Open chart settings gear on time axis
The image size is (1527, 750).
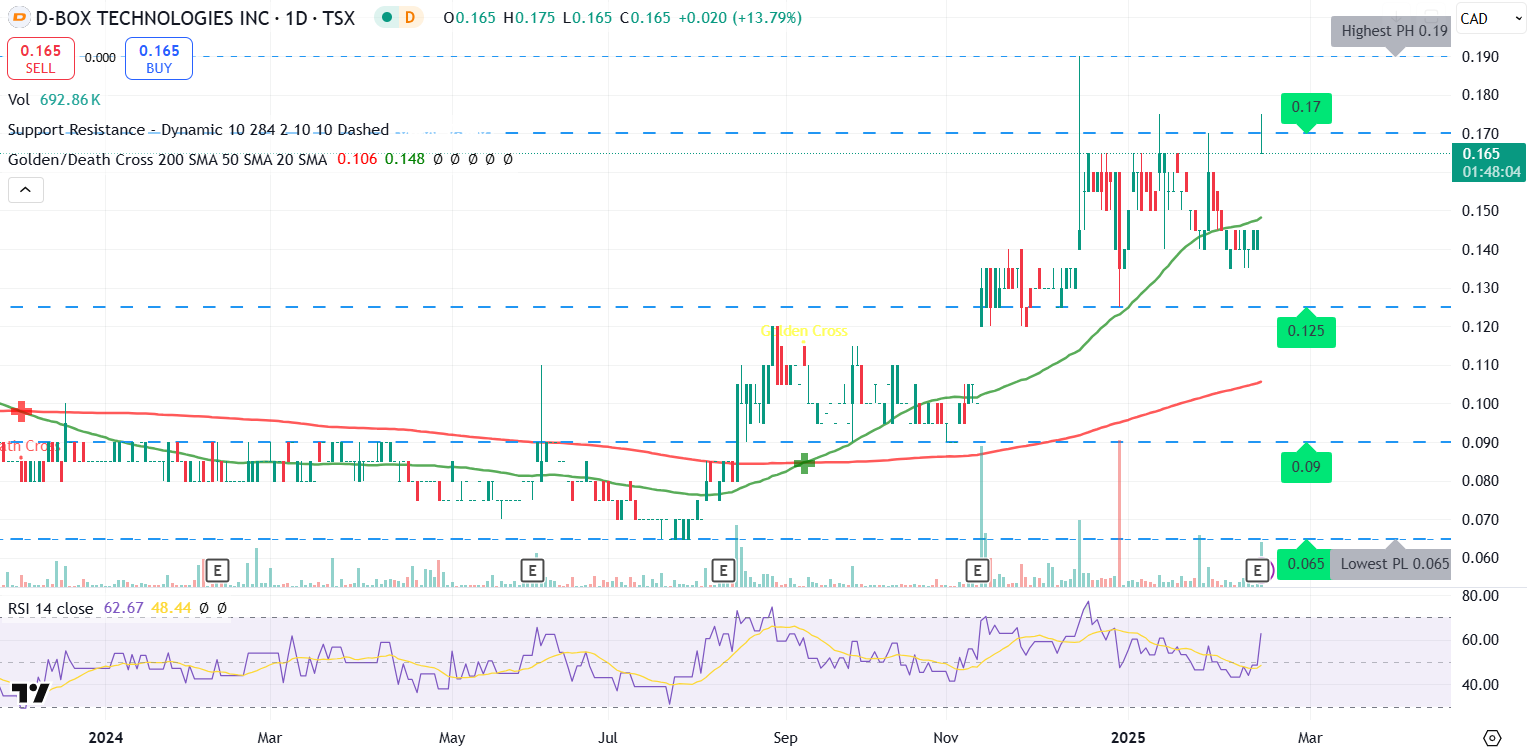coord(1491,738)
